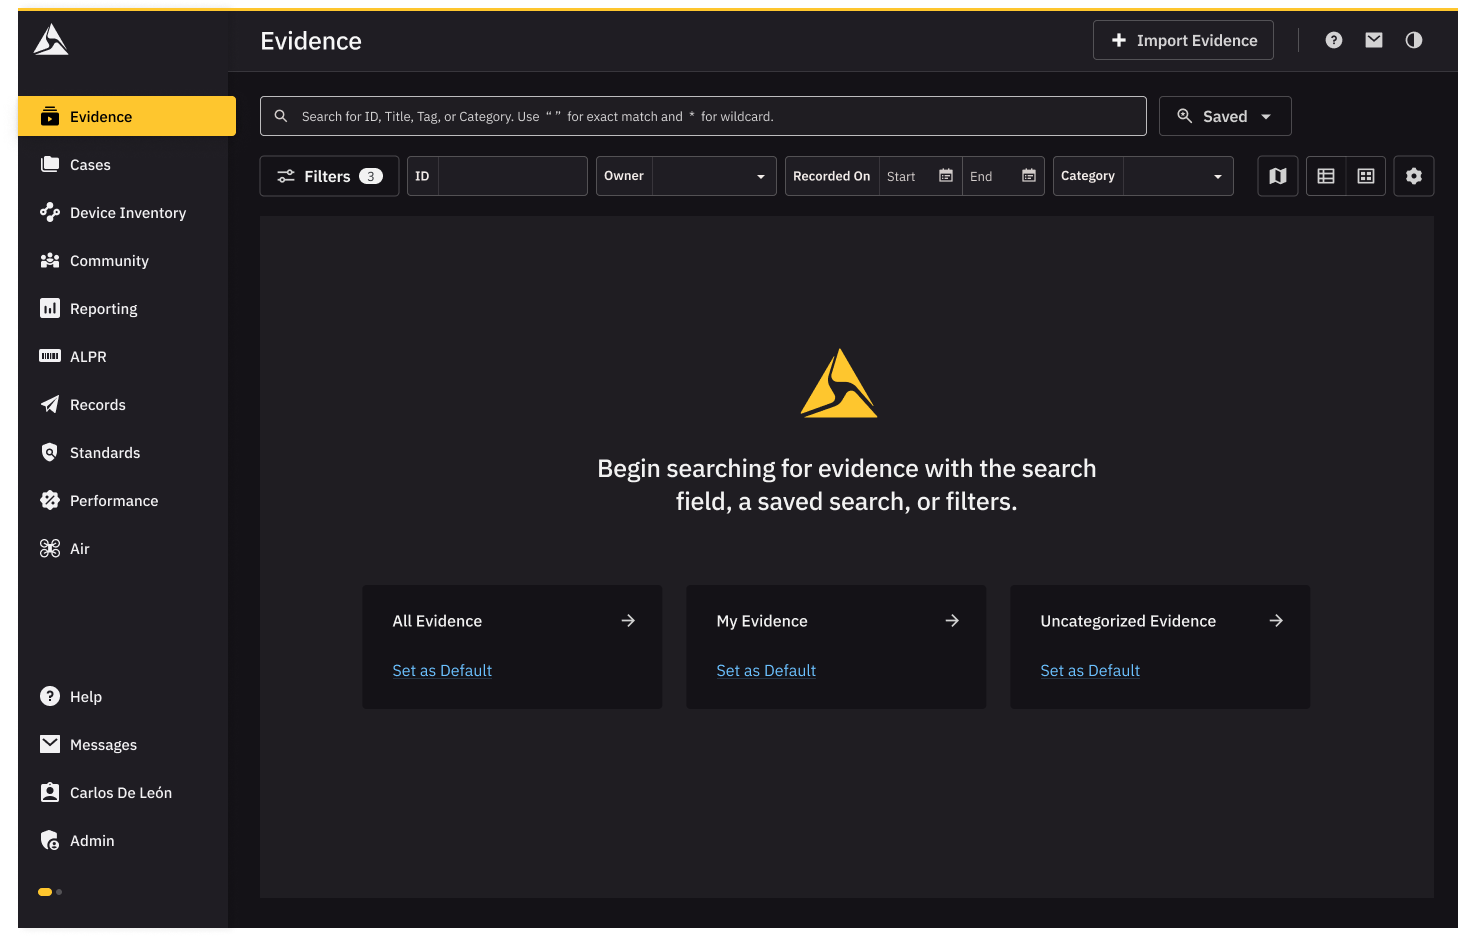The width and height of the screenshot is (1458, 936).
Task: Select the second pagination dot below Admin
Action: (x=58, y=891)
